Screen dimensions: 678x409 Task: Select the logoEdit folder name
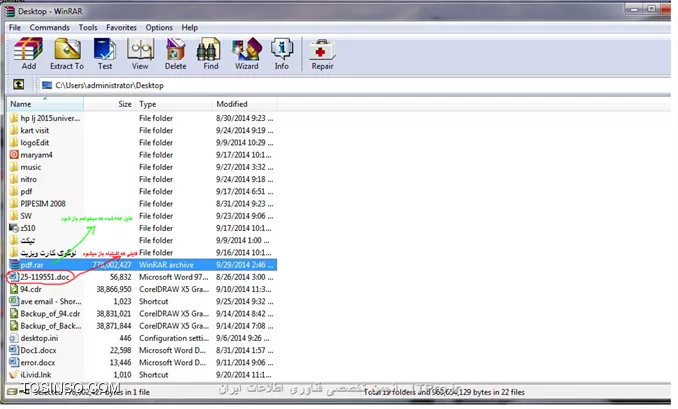[x=35, y=142]
